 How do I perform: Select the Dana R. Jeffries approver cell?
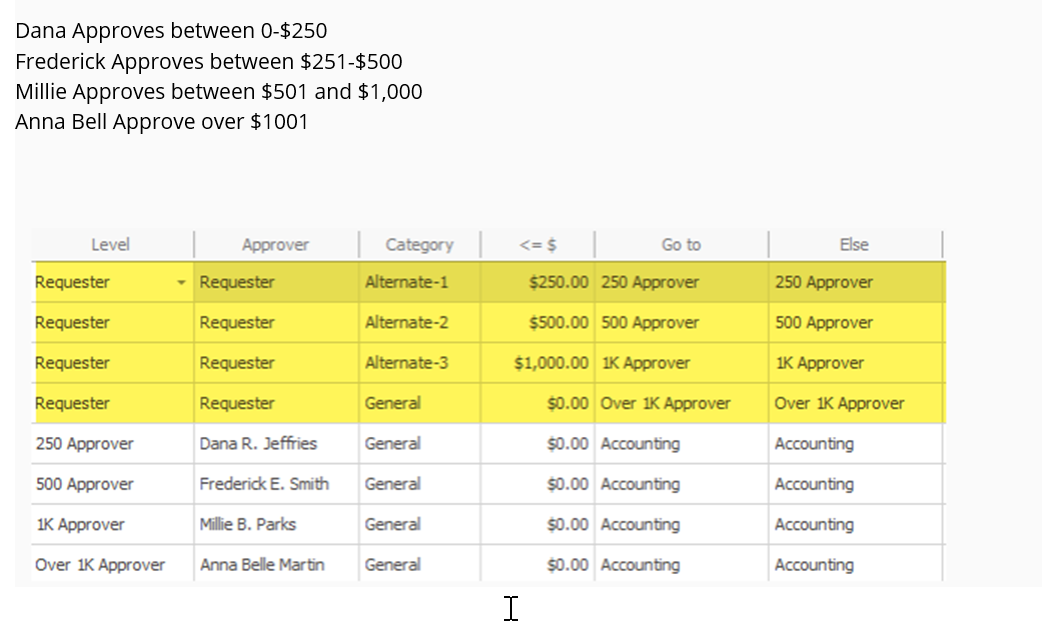tap(258, 444)
